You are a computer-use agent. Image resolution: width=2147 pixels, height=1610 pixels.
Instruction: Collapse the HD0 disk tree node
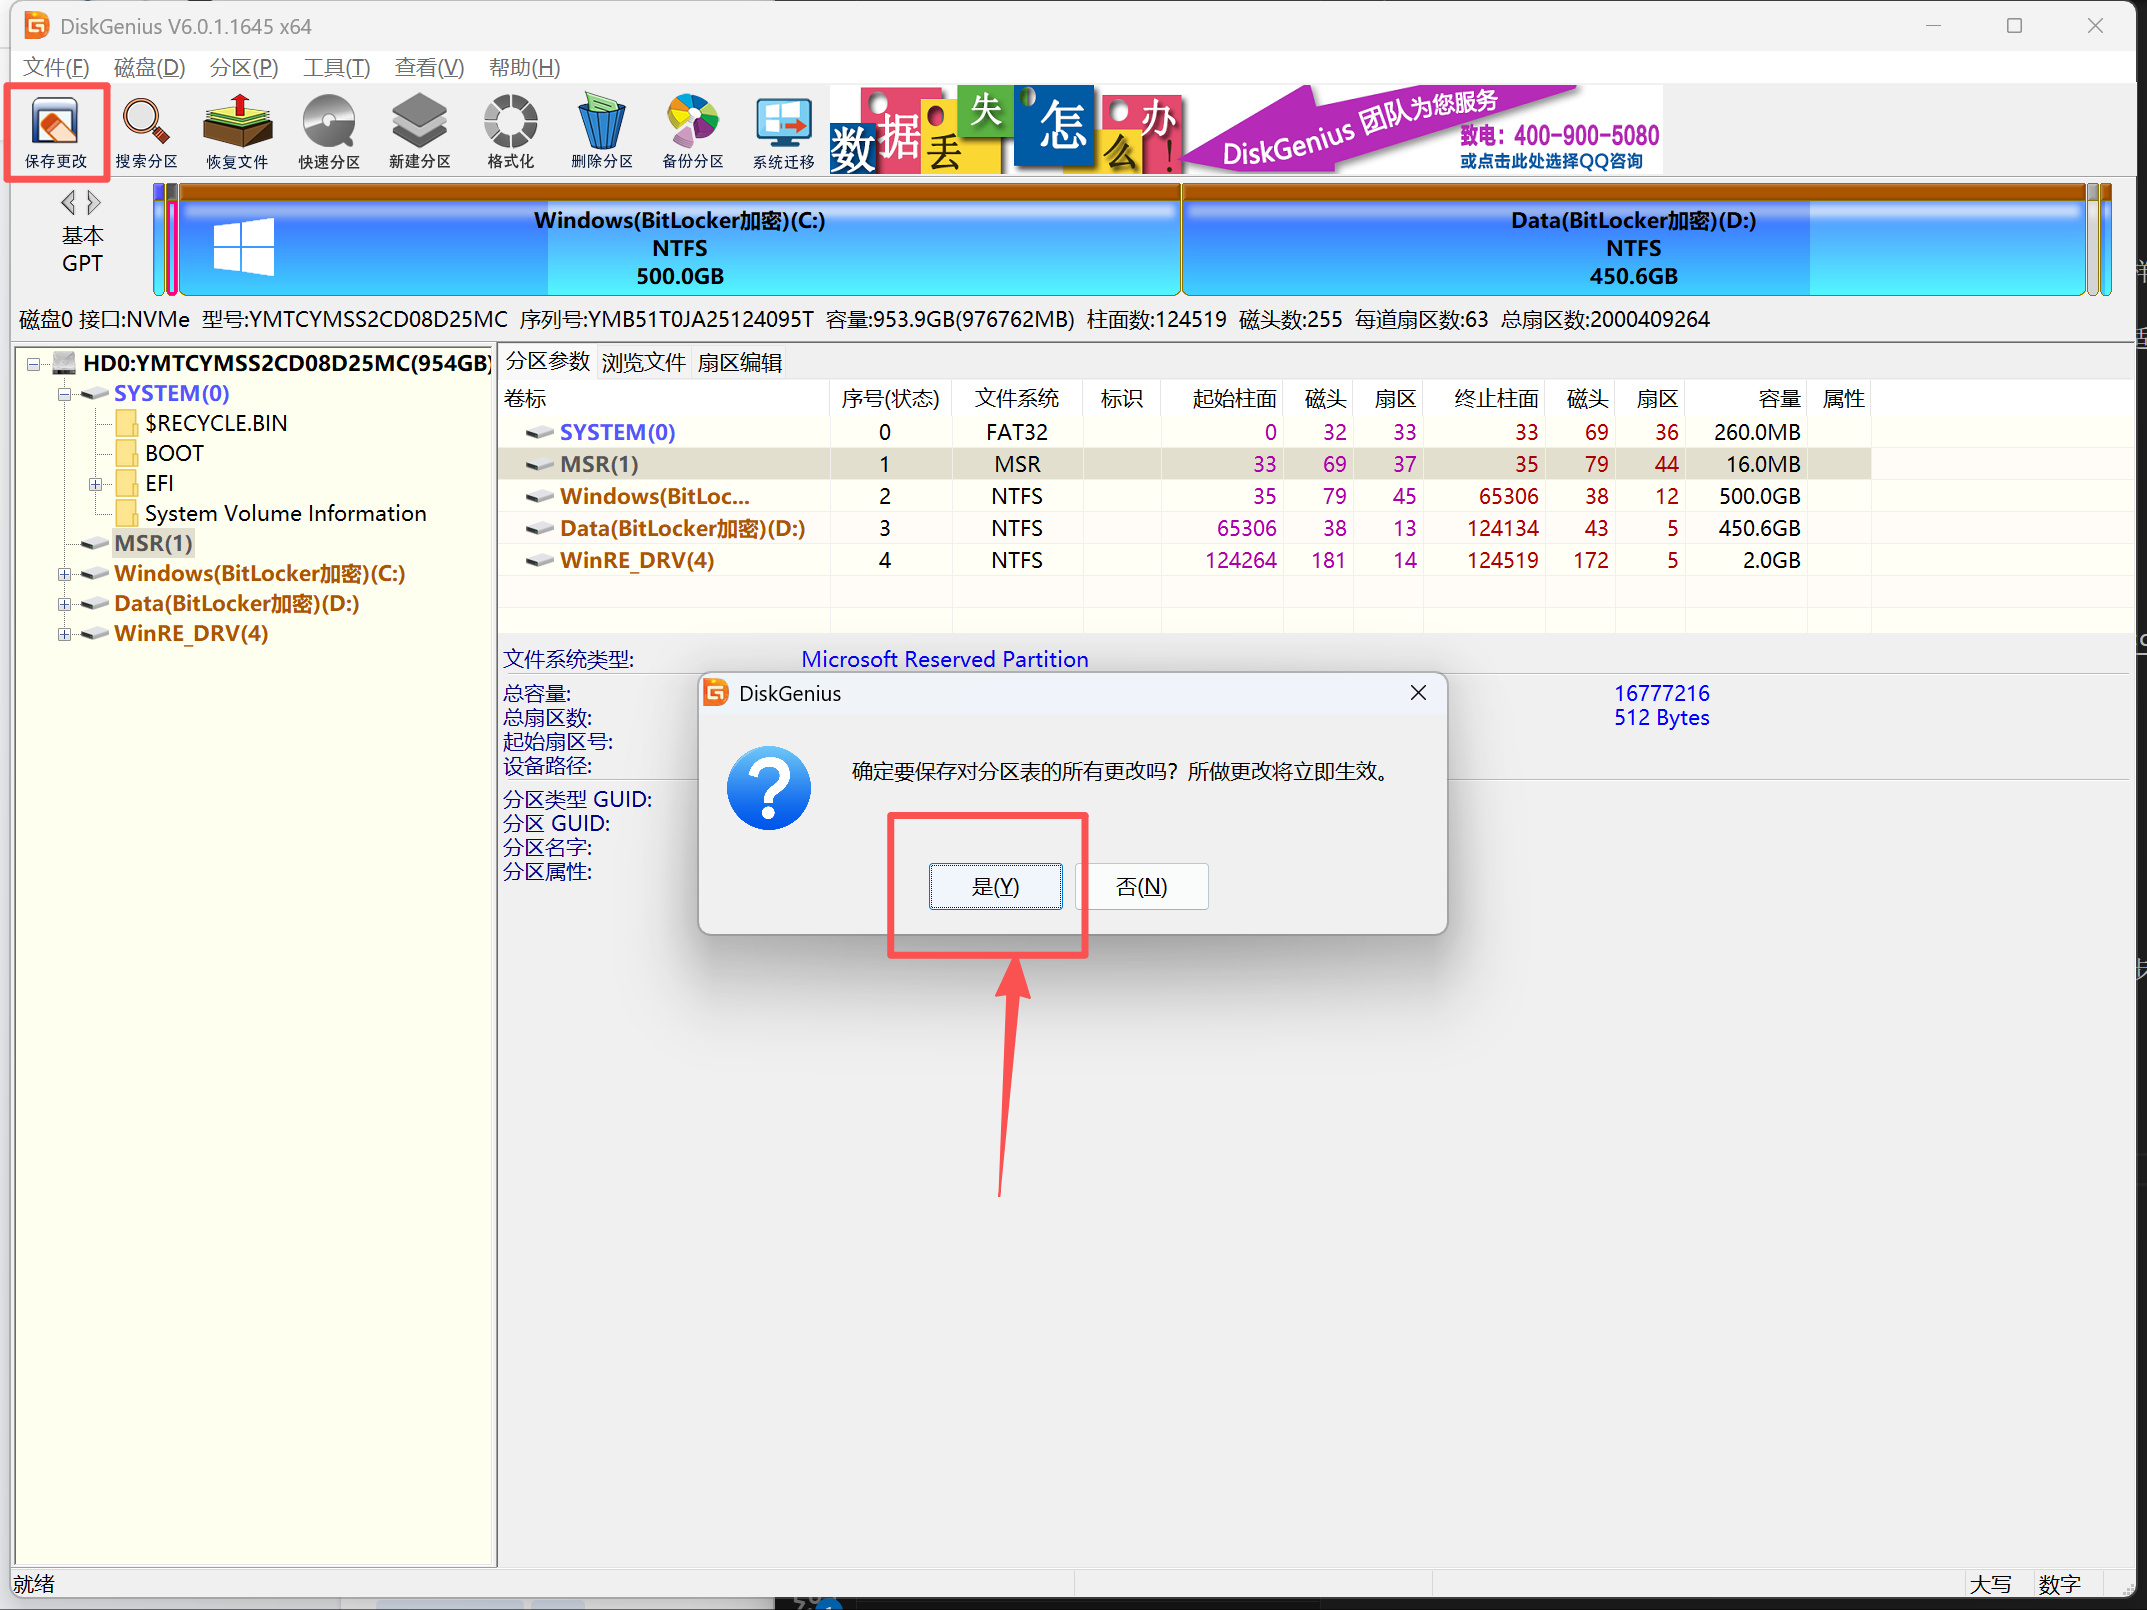[34, 364]
